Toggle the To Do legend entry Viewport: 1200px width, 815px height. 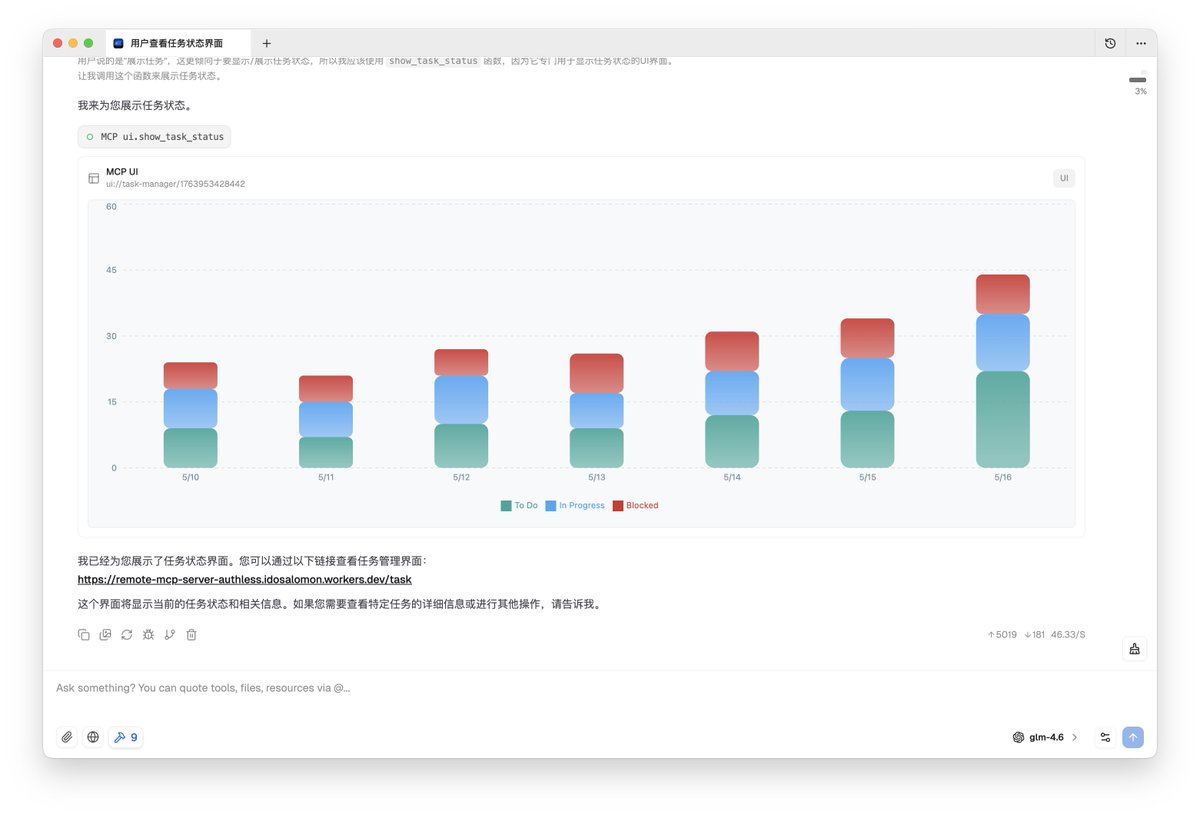click(519, 506)
